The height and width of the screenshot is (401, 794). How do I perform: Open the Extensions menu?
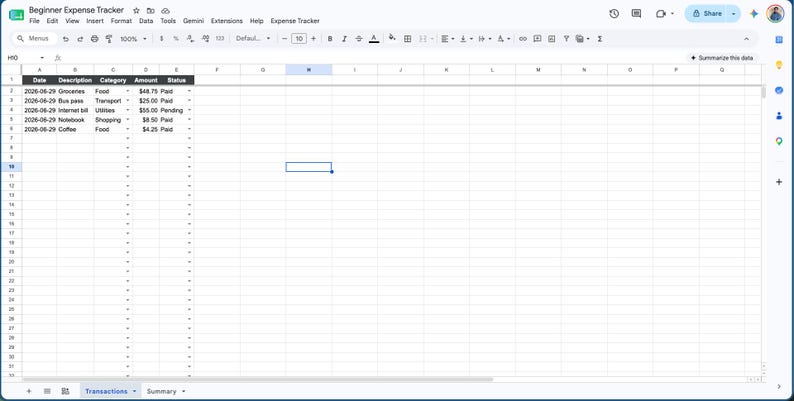(227, 21)
